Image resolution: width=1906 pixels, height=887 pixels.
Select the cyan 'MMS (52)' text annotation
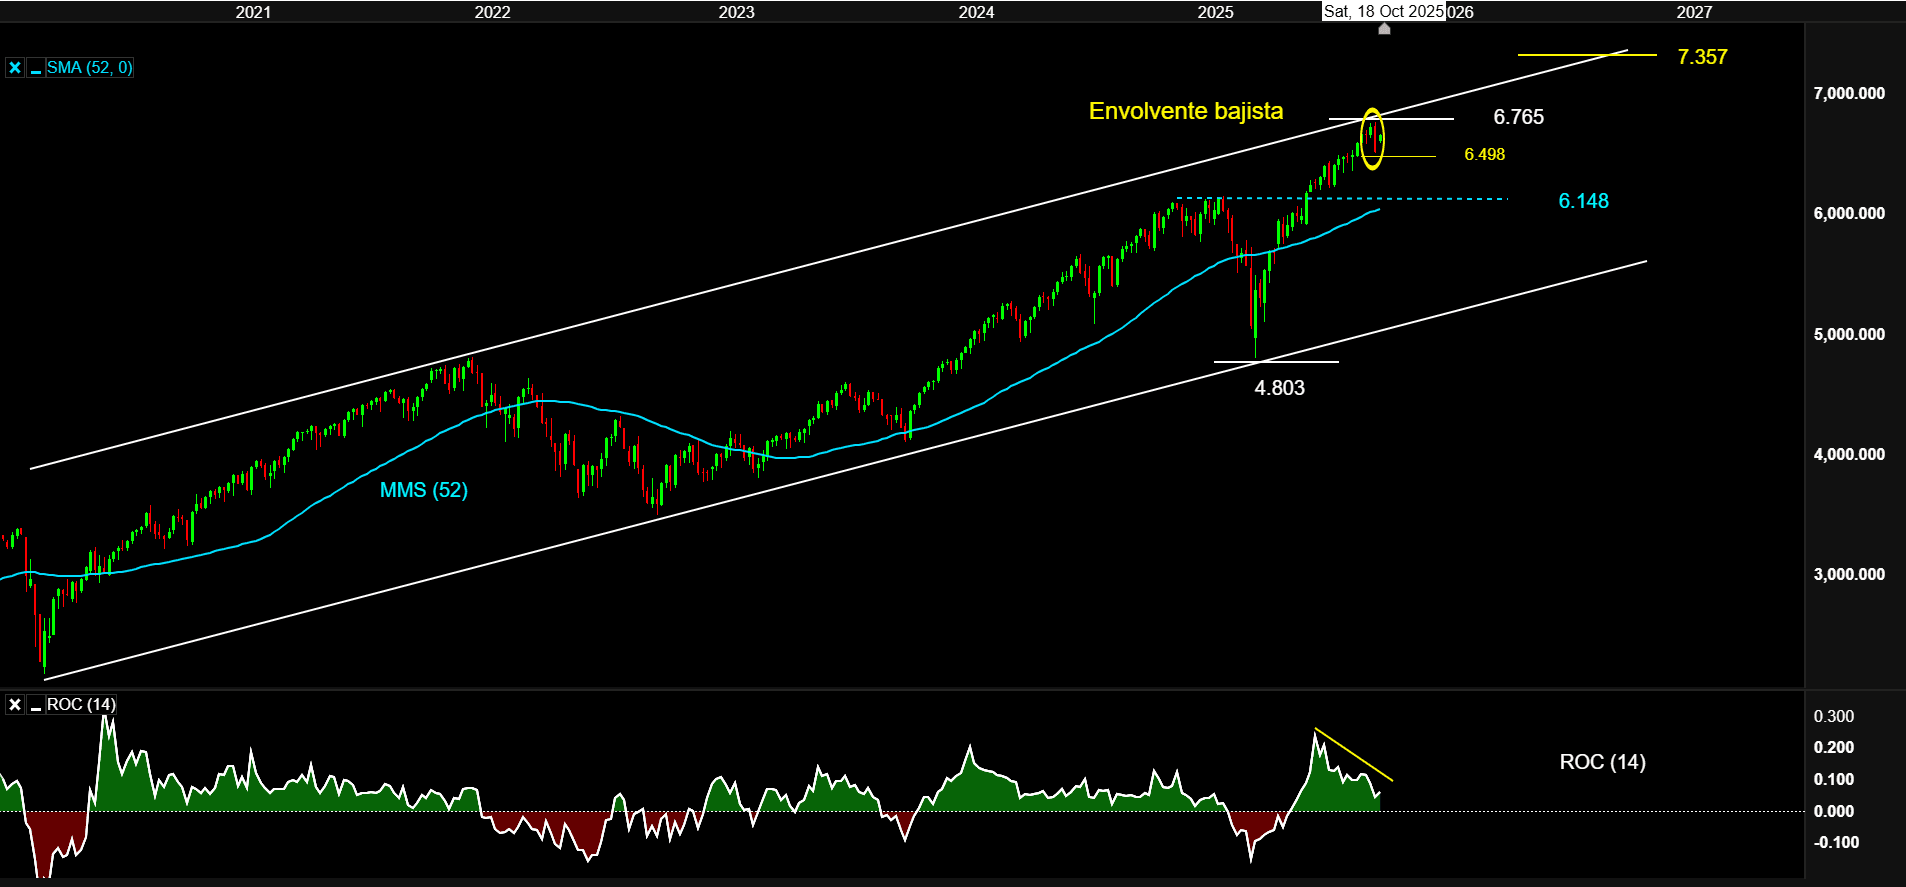[423, 490]
